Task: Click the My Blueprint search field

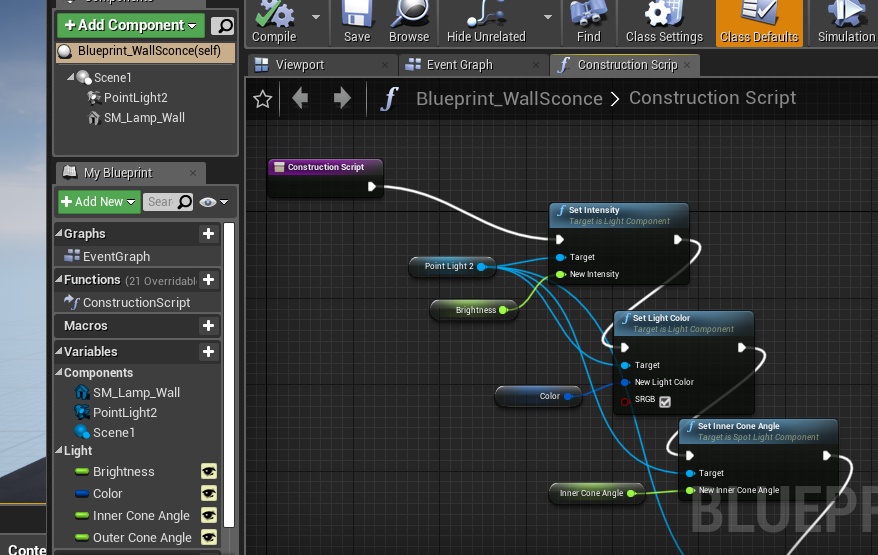Action: pos(160,202)
